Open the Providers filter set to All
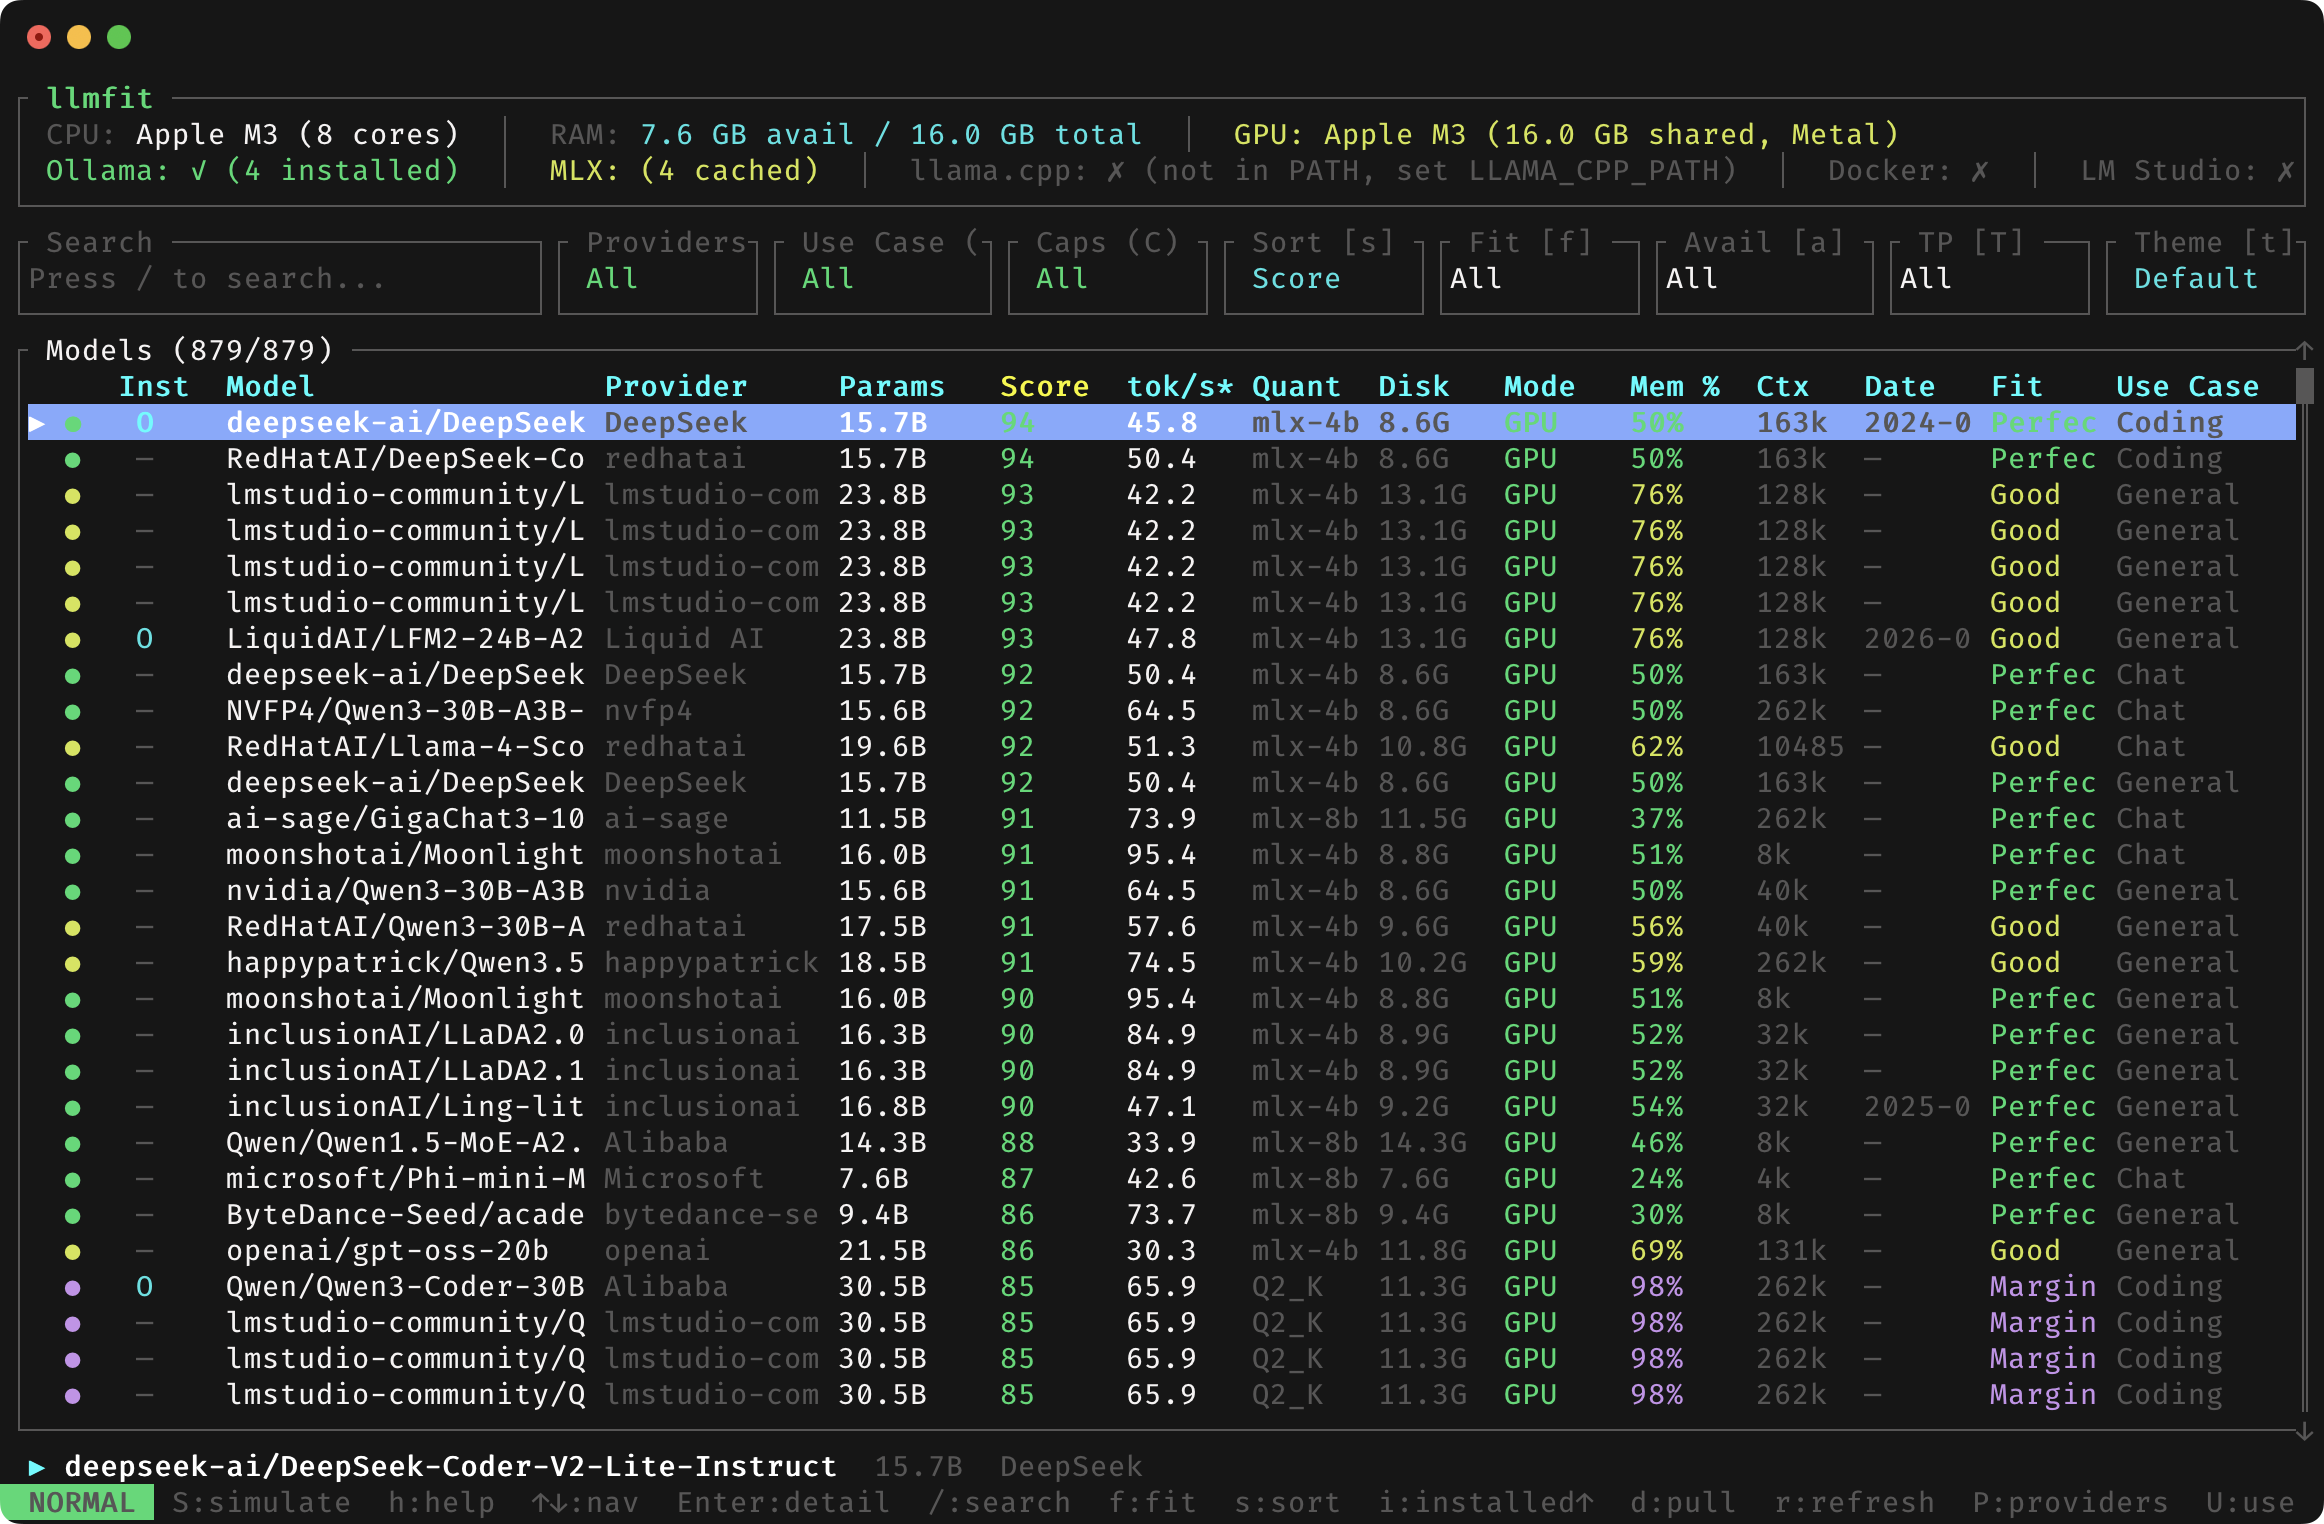This screenshot has height=1524, width=2324. pyautogui.click(x=658, y=278)
